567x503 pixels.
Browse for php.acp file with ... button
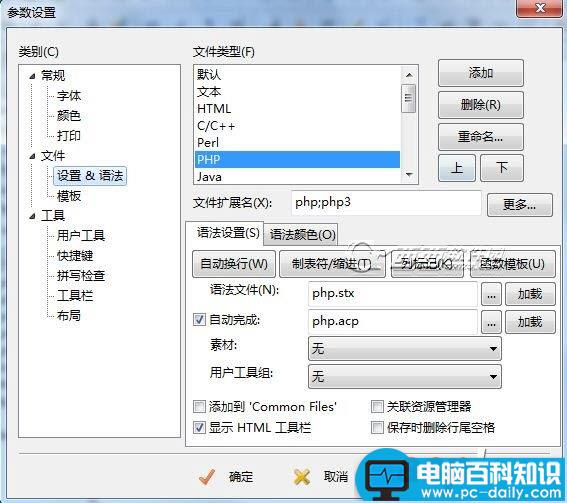[491, 322]
